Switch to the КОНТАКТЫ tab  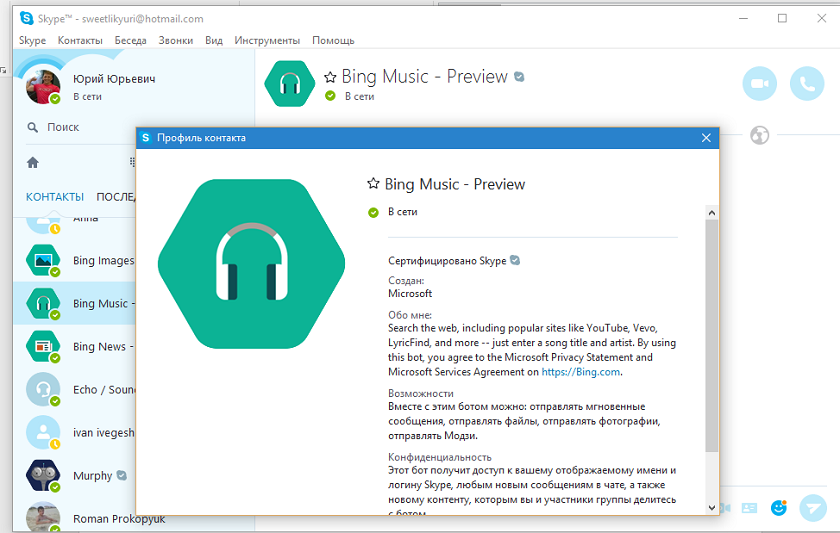(x=55, y=197)
